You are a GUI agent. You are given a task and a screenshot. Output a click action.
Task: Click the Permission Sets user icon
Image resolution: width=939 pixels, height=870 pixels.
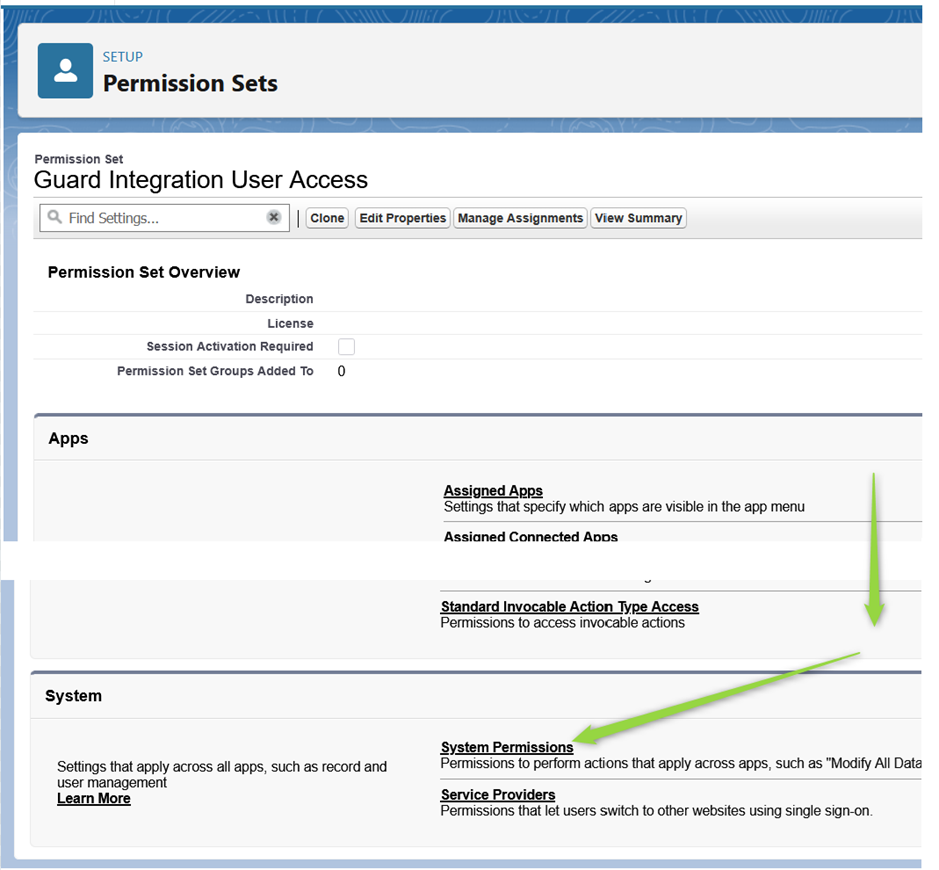(65, 71)
